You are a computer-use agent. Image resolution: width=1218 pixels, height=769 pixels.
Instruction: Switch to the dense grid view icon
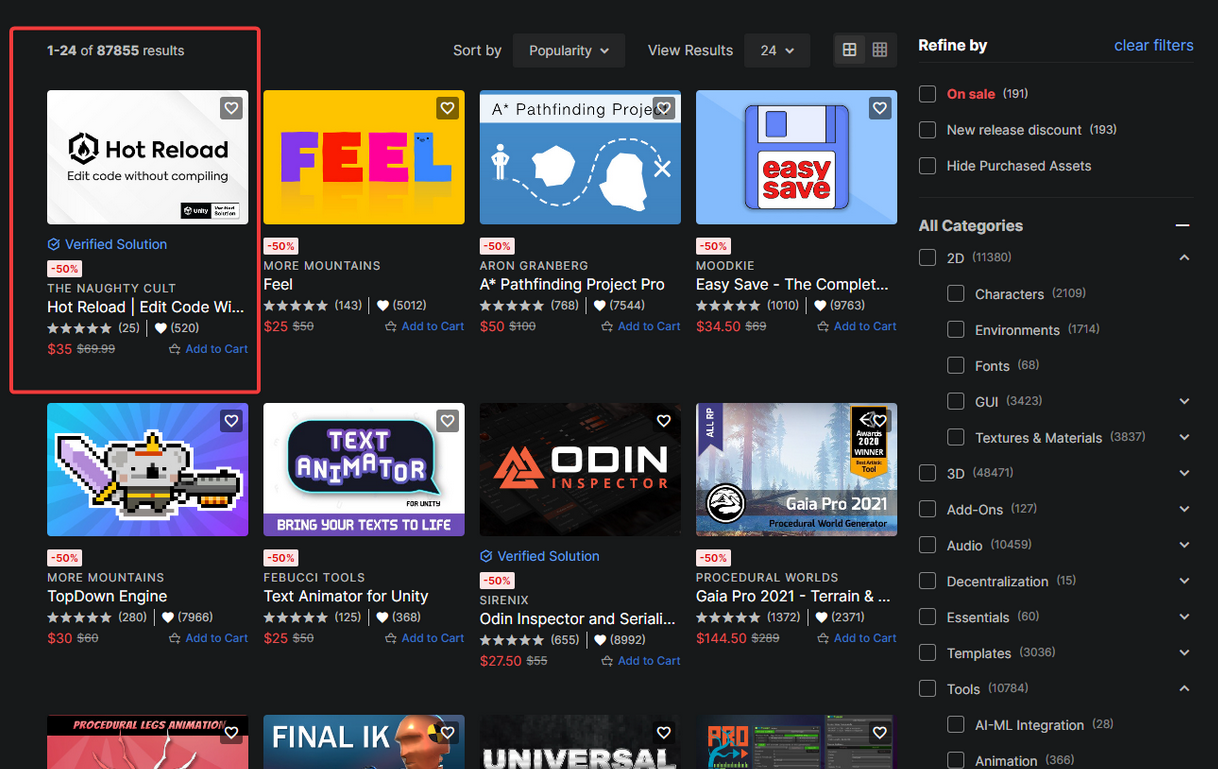[880, 50]
